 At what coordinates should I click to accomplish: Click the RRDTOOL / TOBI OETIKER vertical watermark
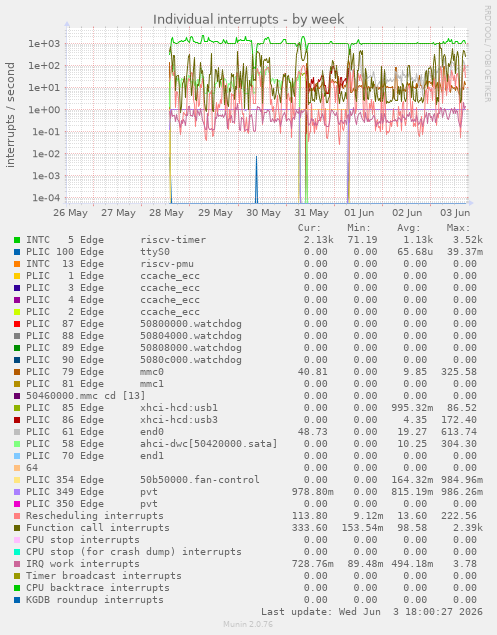488,53
